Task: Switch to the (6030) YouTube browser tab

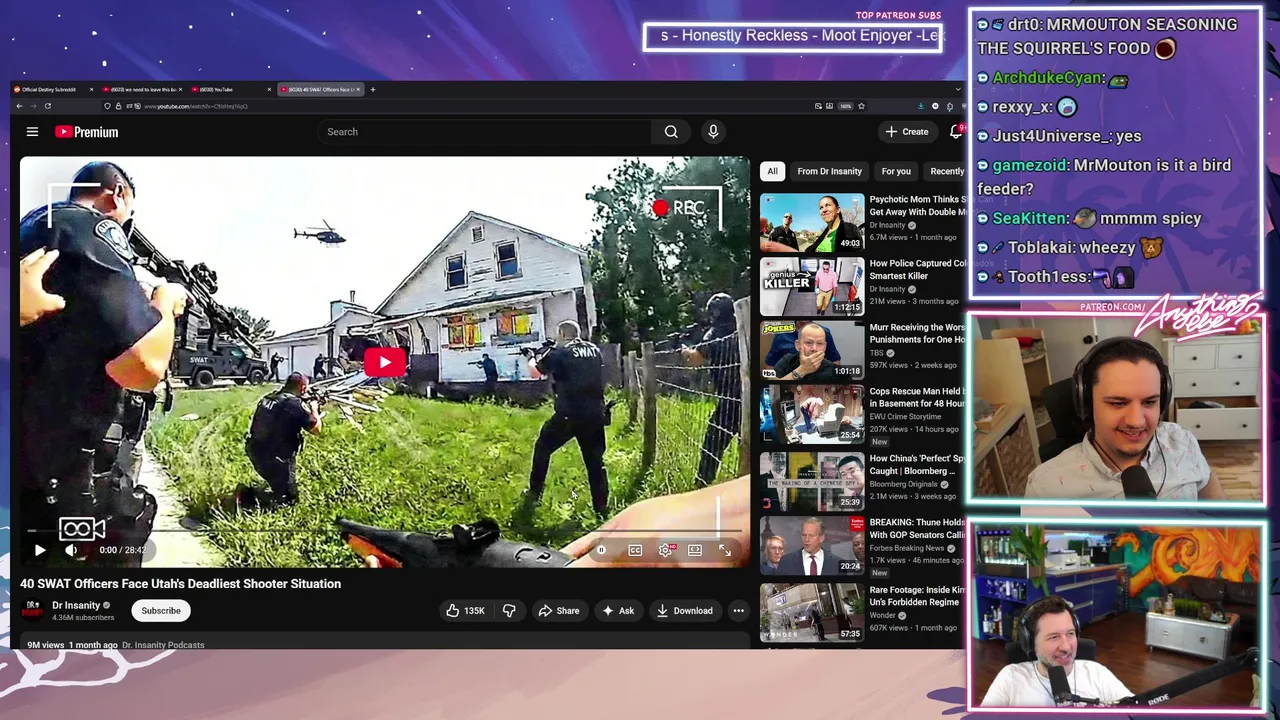Action: tap(231, 90)
